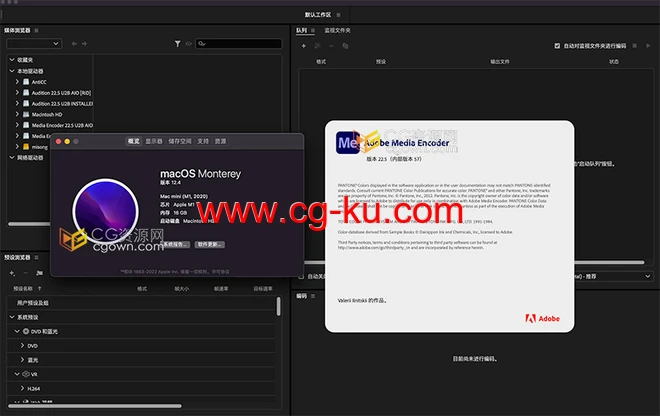The height and width of the screenshot is (416, 660).
Task: Select 显示器 tab in About This Mac
Action: 154,141
